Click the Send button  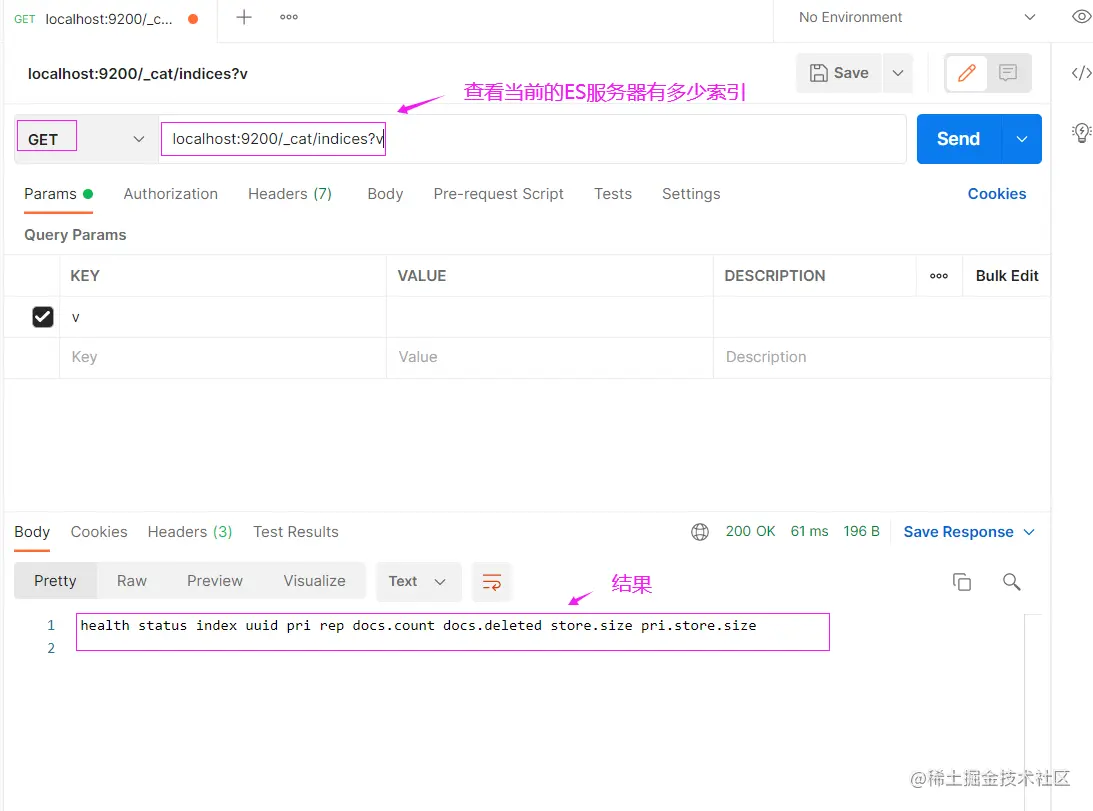tap(958, 139)
